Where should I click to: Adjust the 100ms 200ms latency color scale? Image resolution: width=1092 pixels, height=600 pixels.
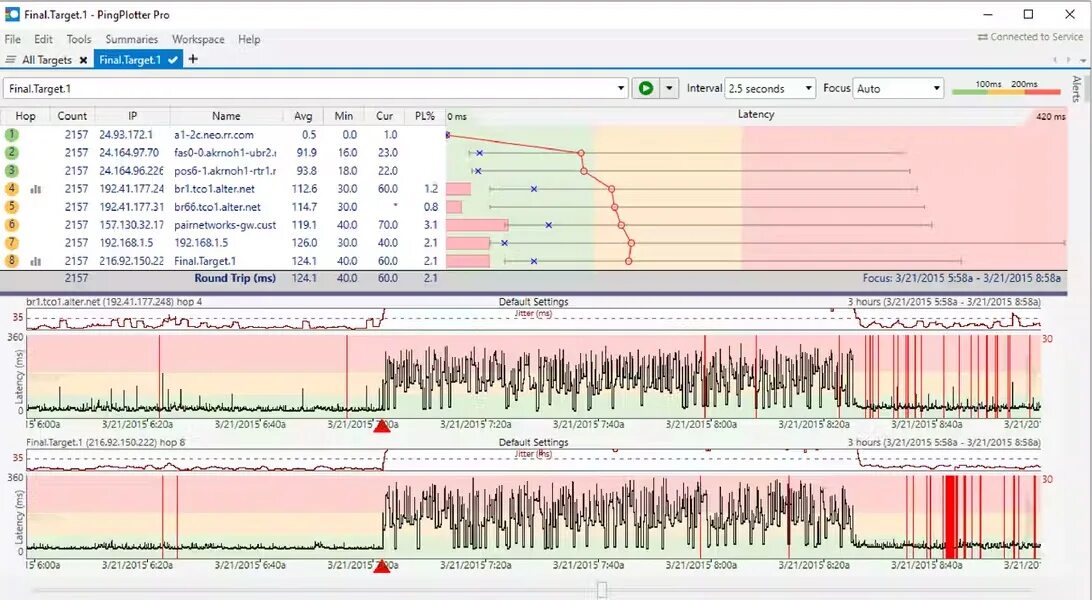(x=1006, y=88)
